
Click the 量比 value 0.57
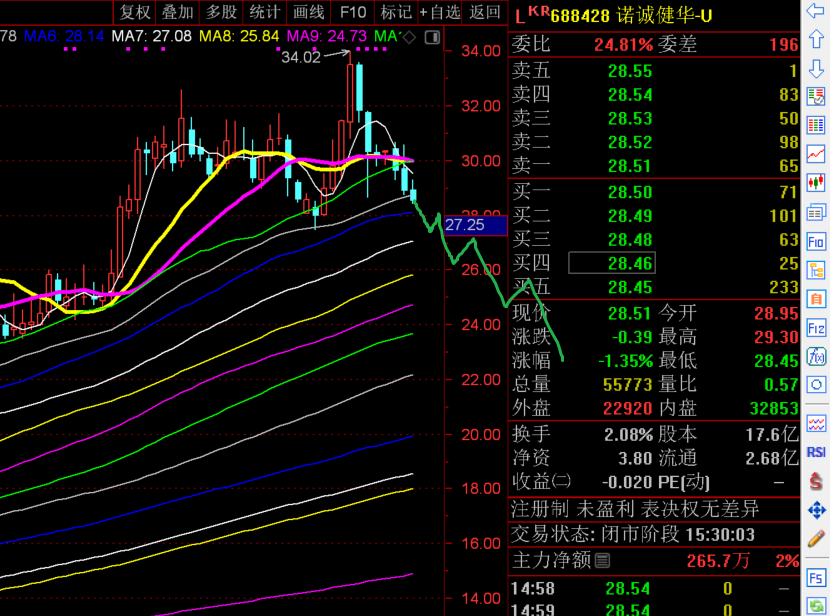[781, 385]
